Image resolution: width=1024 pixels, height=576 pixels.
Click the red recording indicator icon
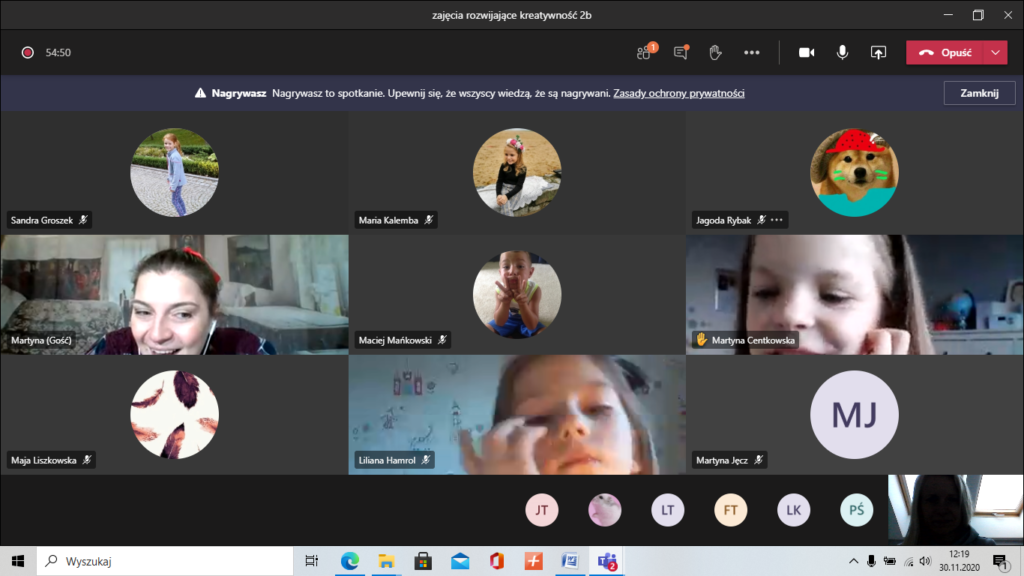pyautogui.click(x=27, y=52)
